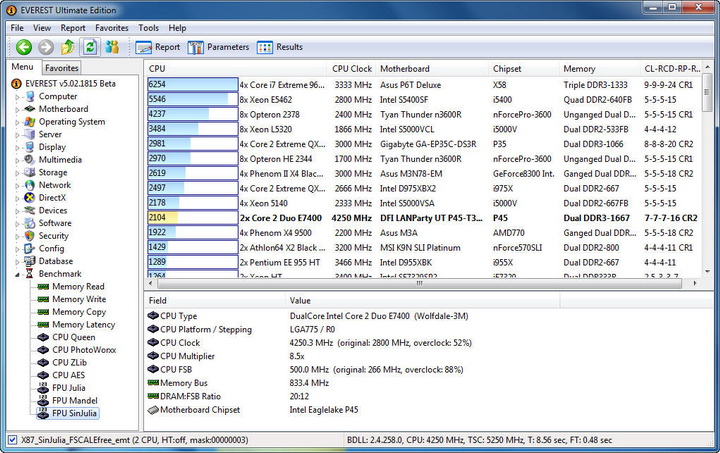Expand the Display tree node
Viewport: 720px width, 453px height.
[17, 147]
